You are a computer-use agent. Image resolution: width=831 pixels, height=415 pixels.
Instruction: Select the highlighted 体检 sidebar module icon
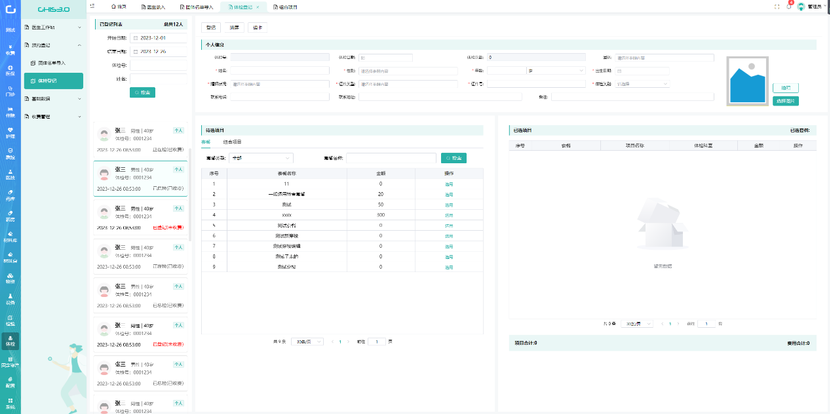pos(10,341)
